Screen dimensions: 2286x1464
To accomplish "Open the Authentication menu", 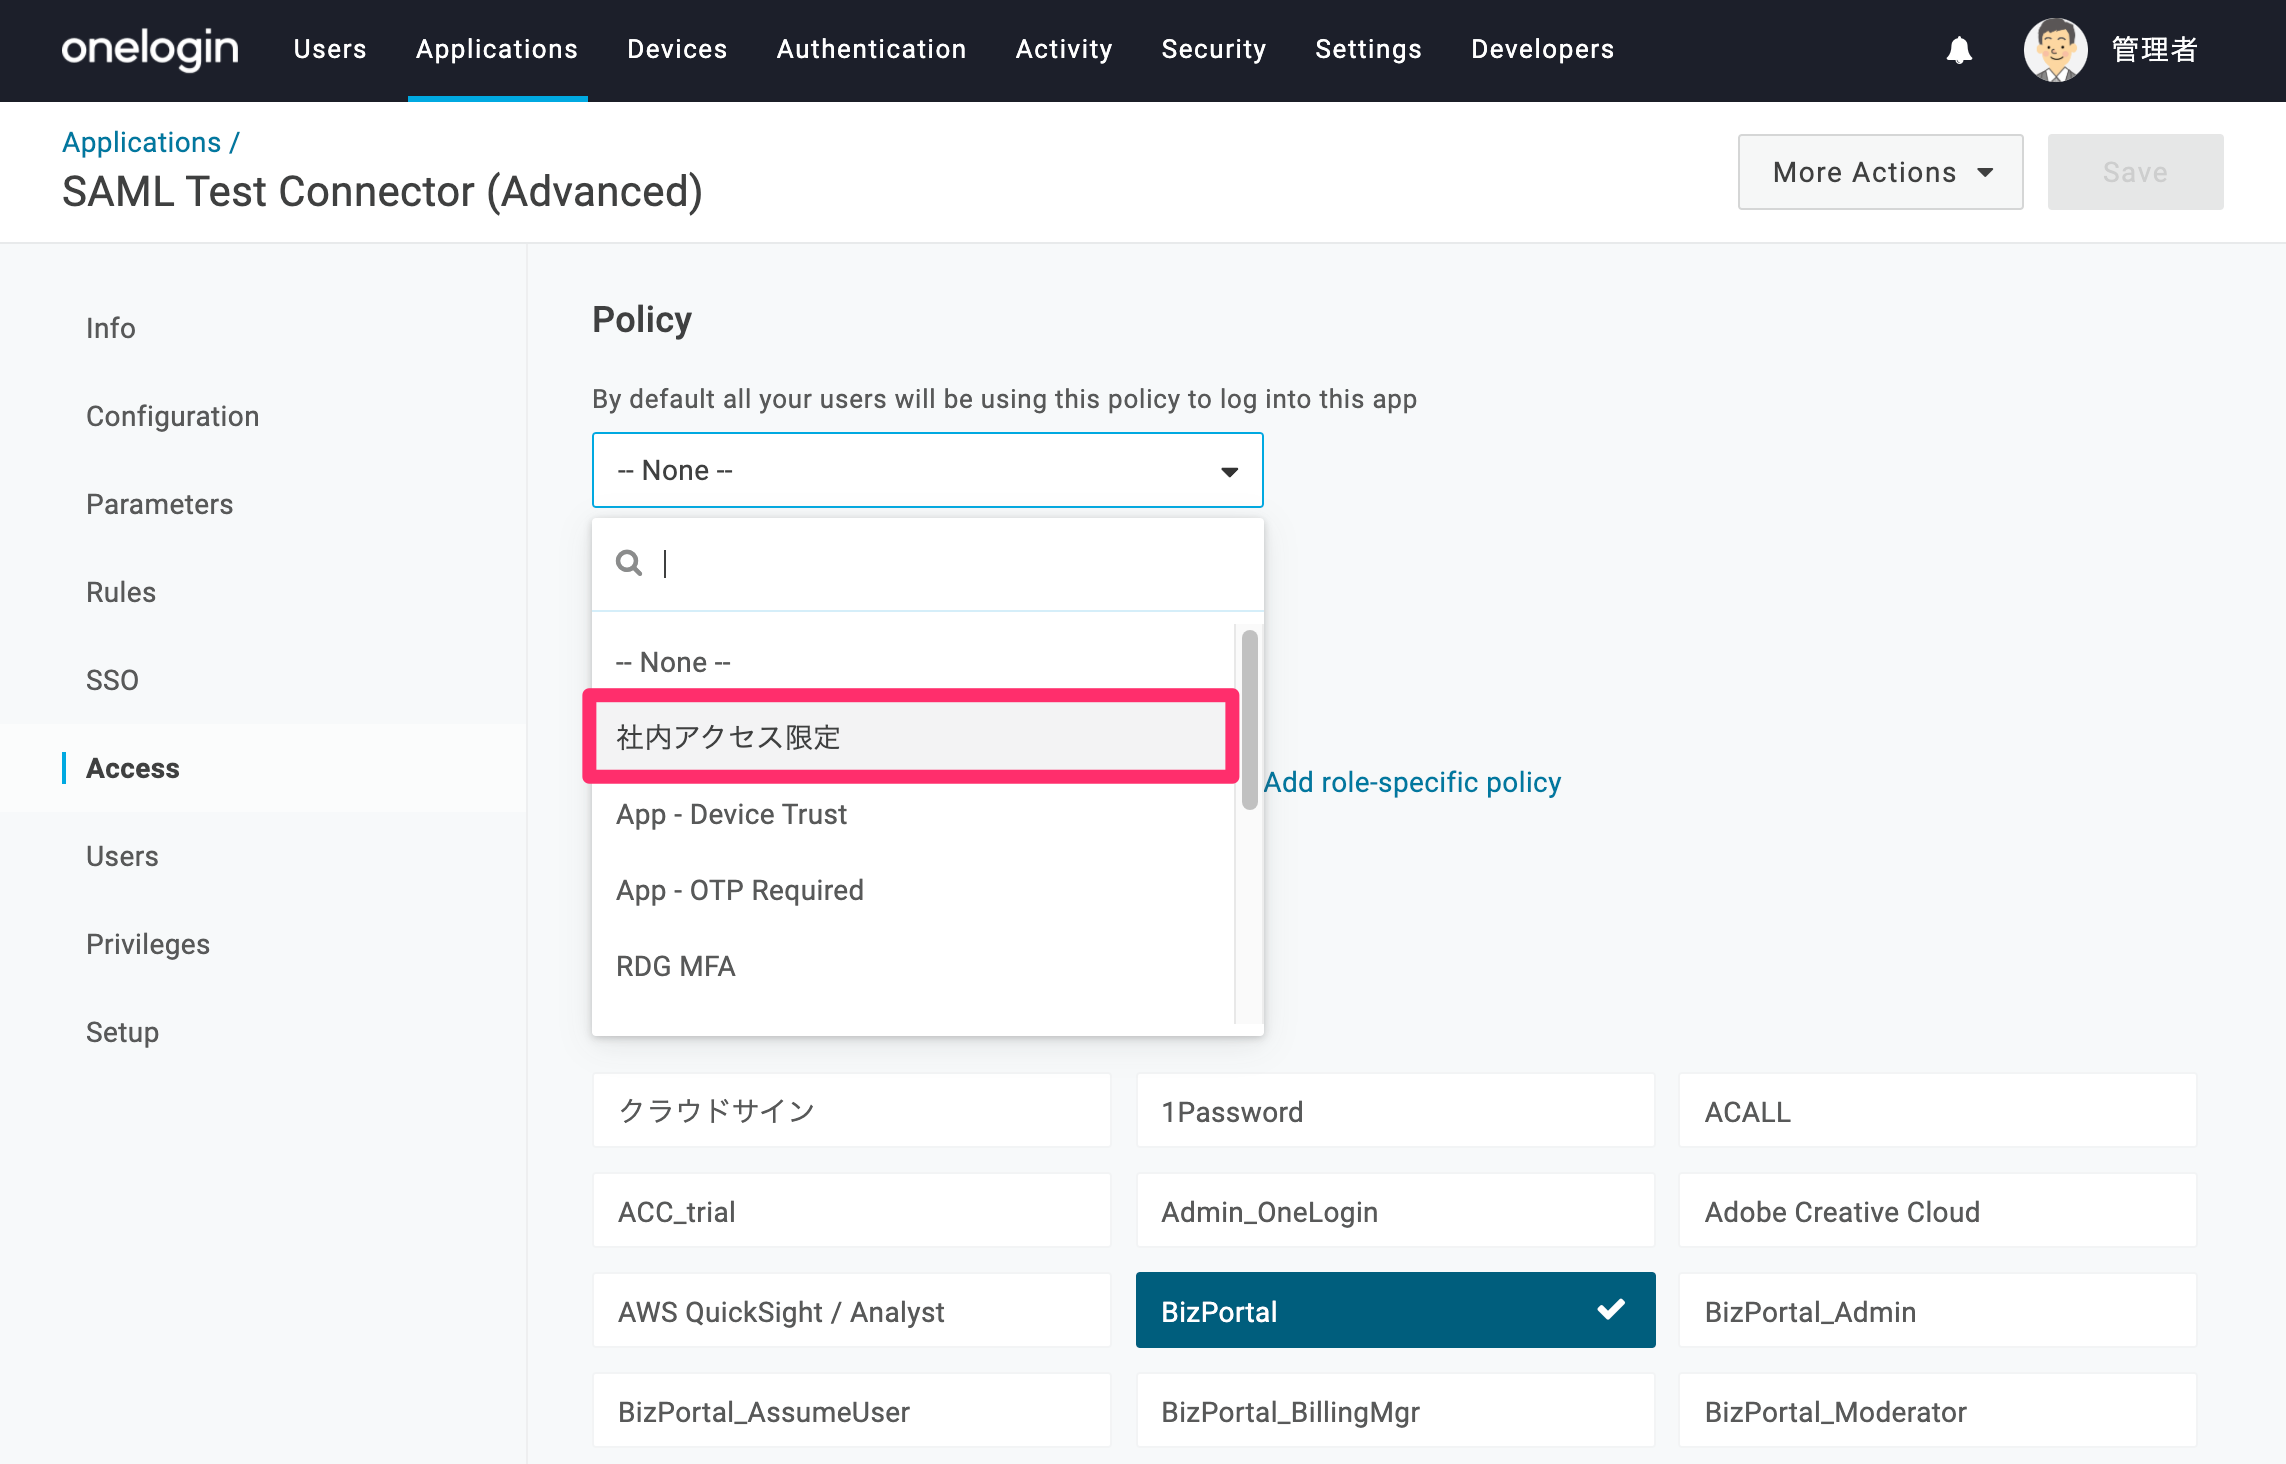I will pos(871,49).
